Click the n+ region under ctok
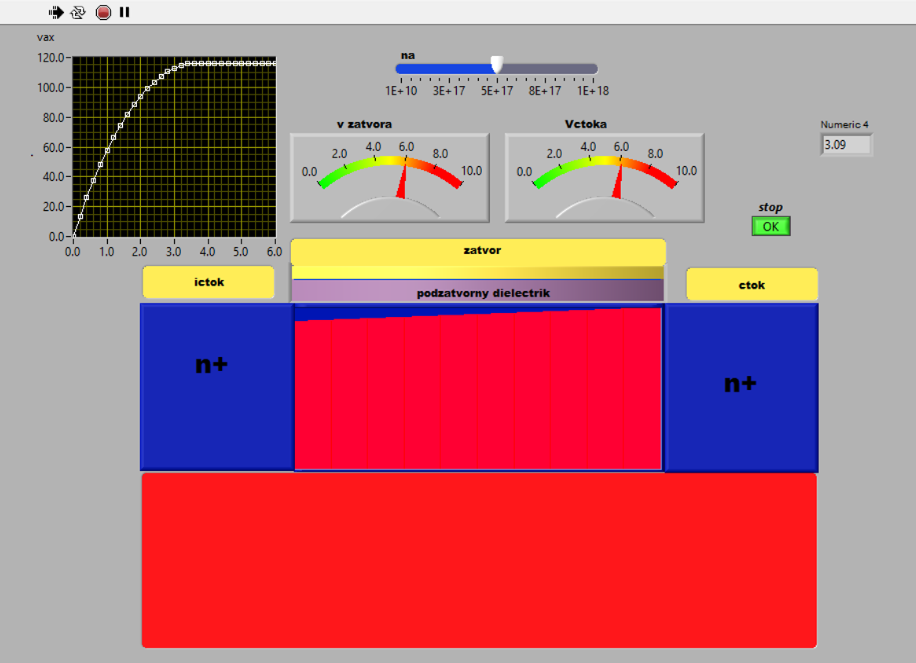The width and height of the screenshot is (916, 663). point(741,387)
